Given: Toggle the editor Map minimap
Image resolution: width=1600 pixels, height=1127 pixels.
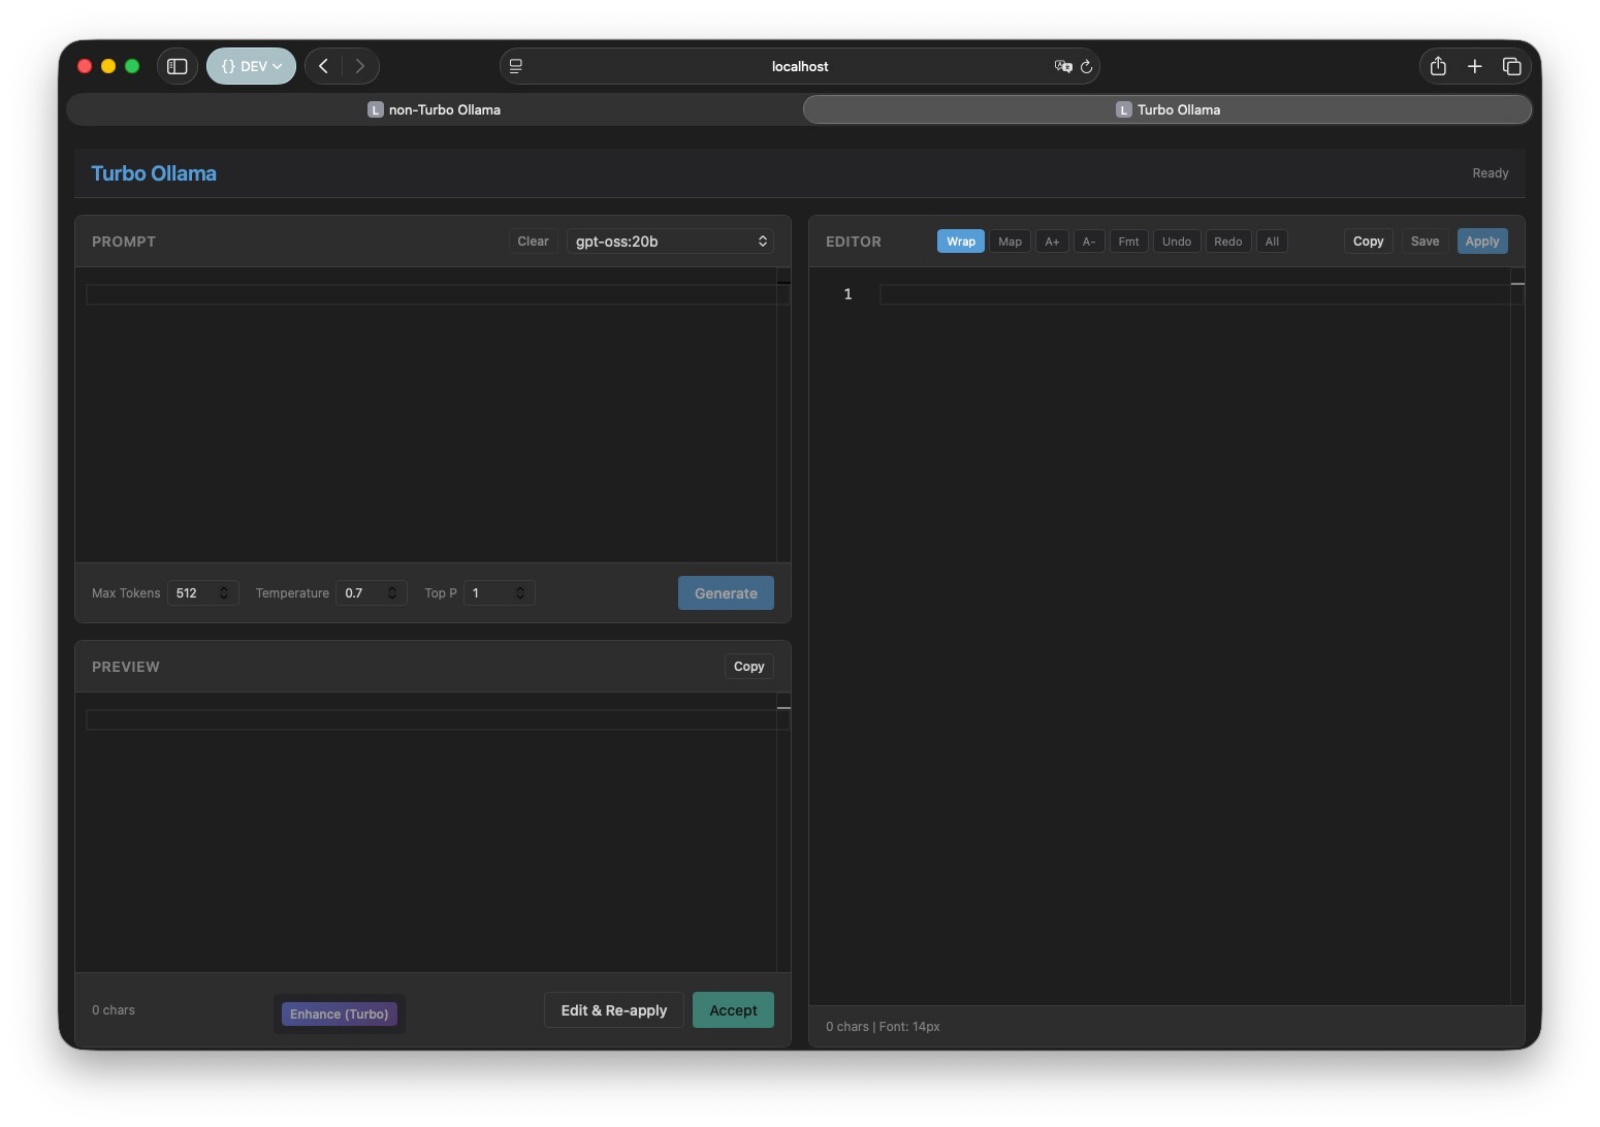Looking at the screenshot, I should coord(1010,241).
